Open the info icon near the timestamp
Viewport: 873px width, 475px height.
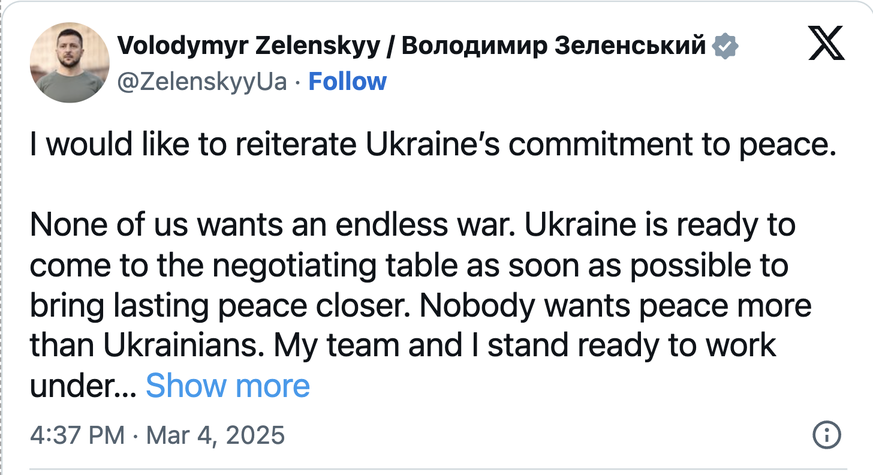pos(826,436)
